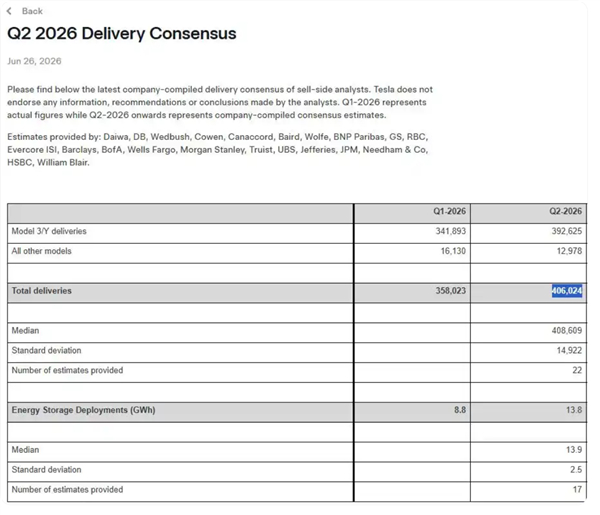Click the Model 3/Y deliveries row label
Screen dimensions: 600x515
click(x=49, y=231)
